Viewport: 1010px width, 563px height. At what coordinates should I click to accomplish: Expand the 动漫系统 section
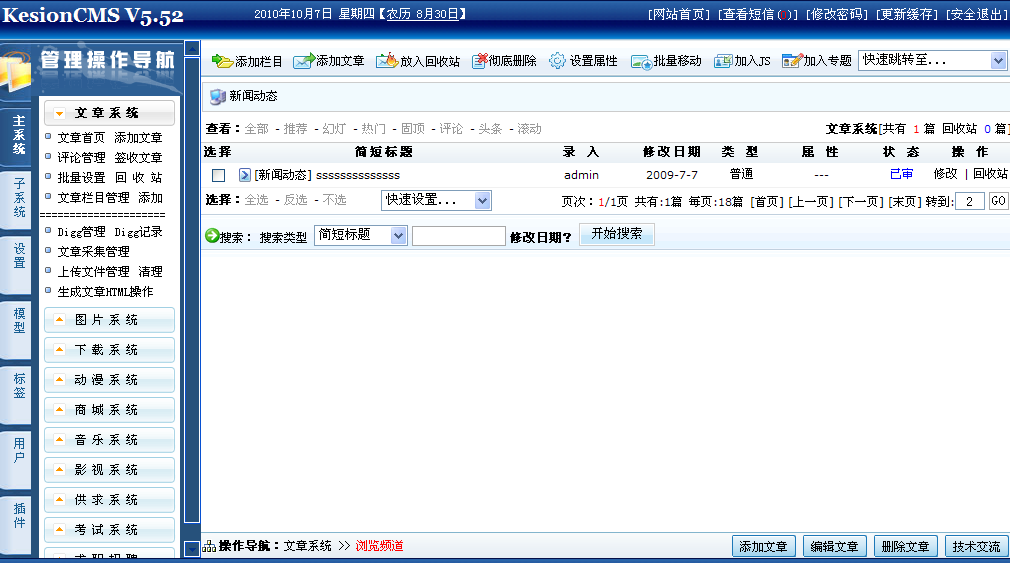coord(109,379)
